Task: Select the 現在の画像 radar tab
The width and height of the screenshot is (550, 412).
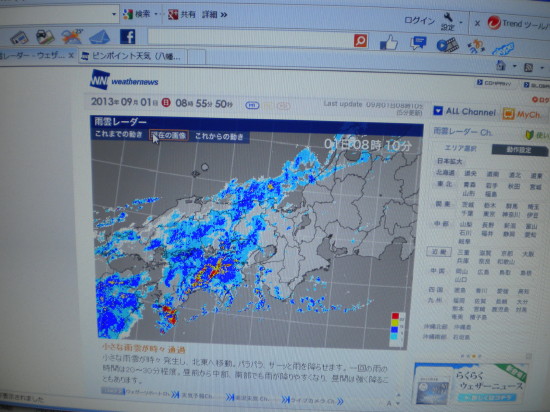Action: click(x=169, y=135)
